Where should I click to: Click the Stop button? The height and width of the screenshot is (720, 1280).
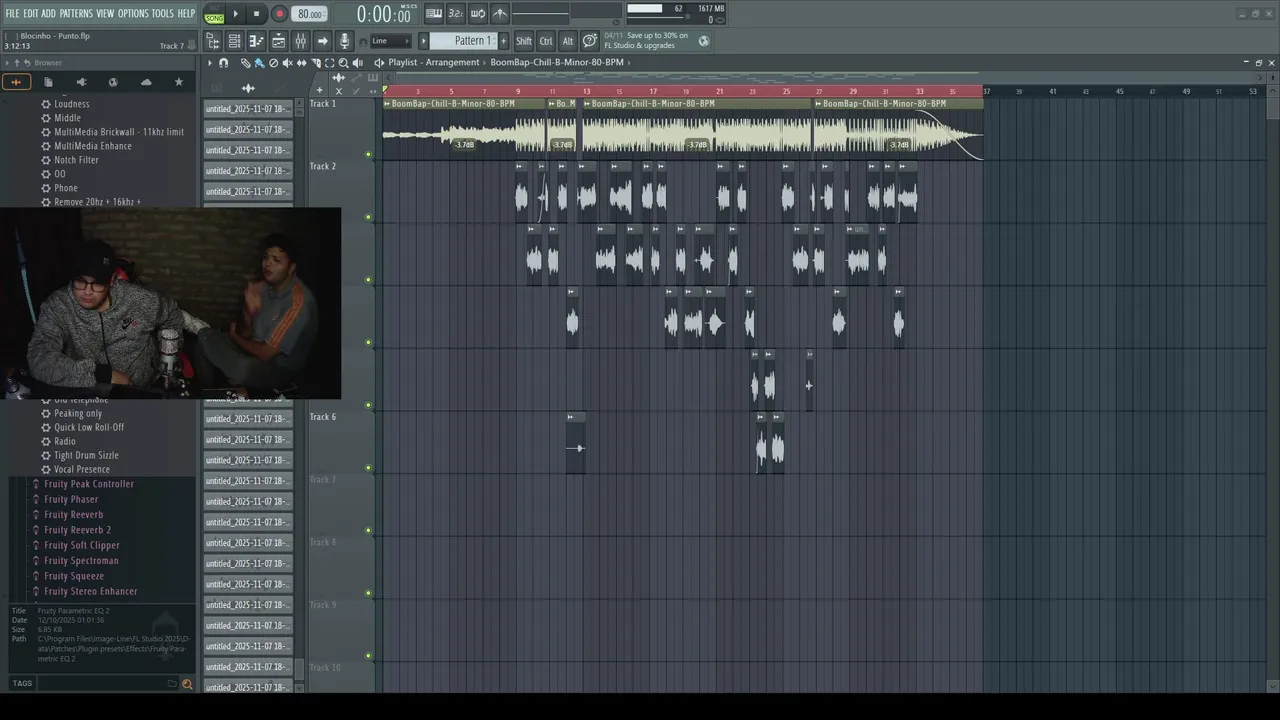coord(256,14)
